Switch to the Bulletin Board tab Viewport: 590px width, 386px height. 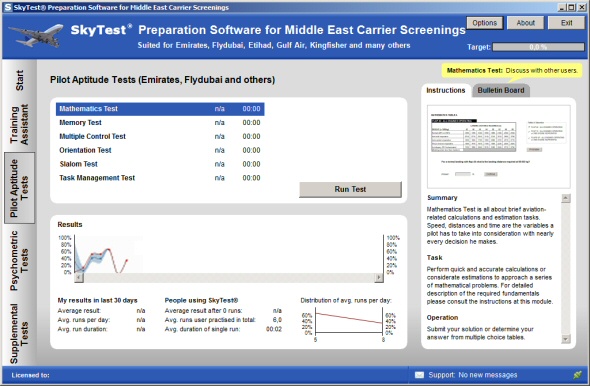tap(501, 90)
